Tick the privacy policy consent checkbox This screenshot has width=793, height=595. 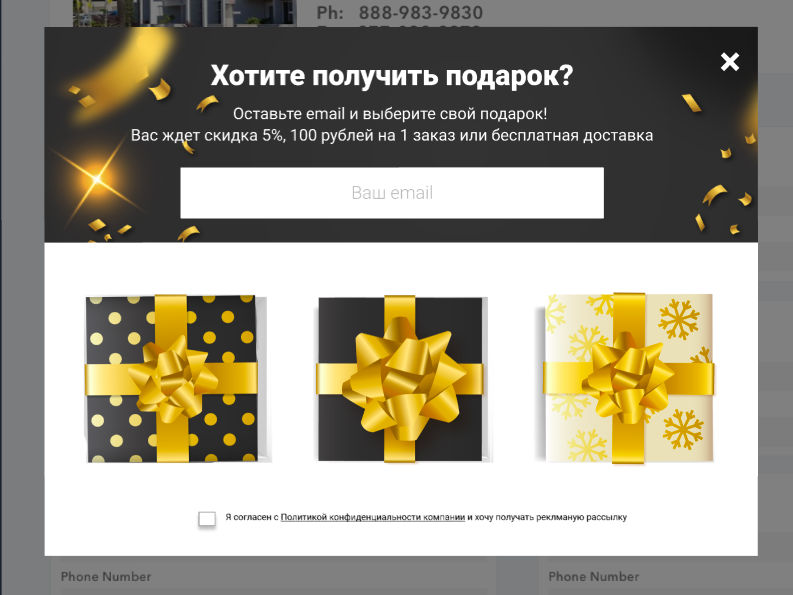pos(207,518)
